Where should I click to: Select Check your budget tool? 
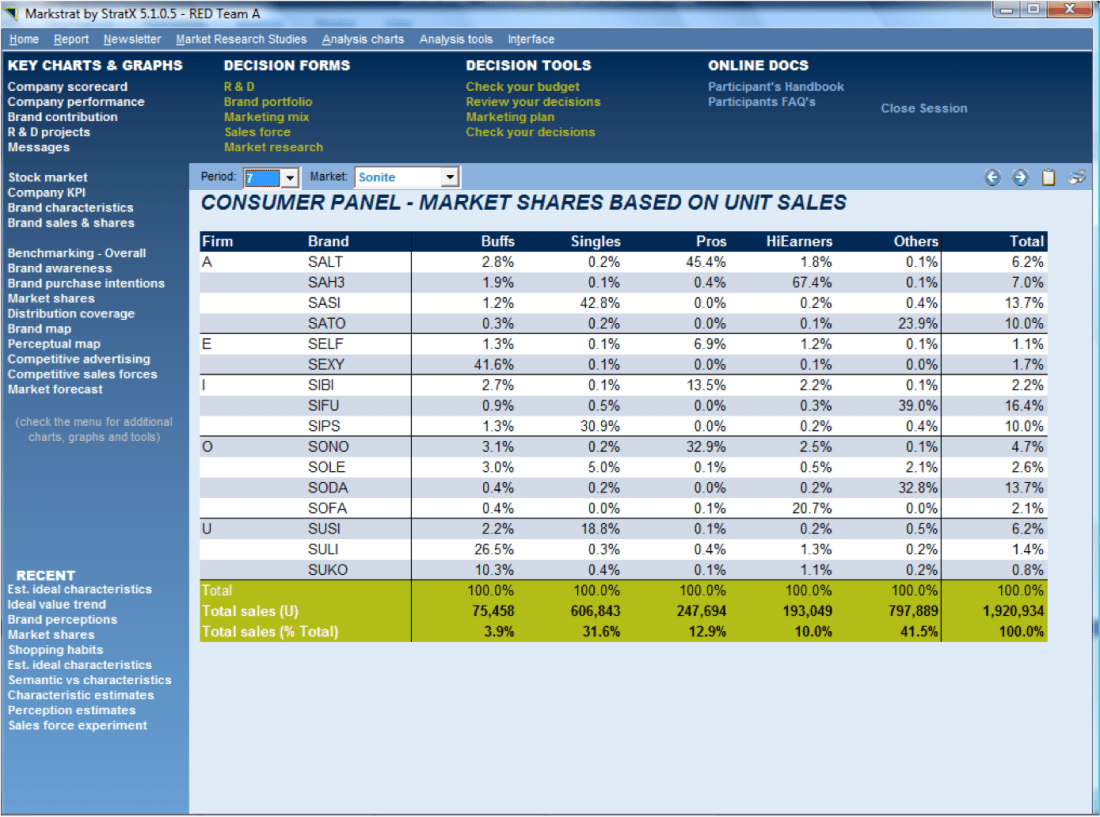pos(522,87)
